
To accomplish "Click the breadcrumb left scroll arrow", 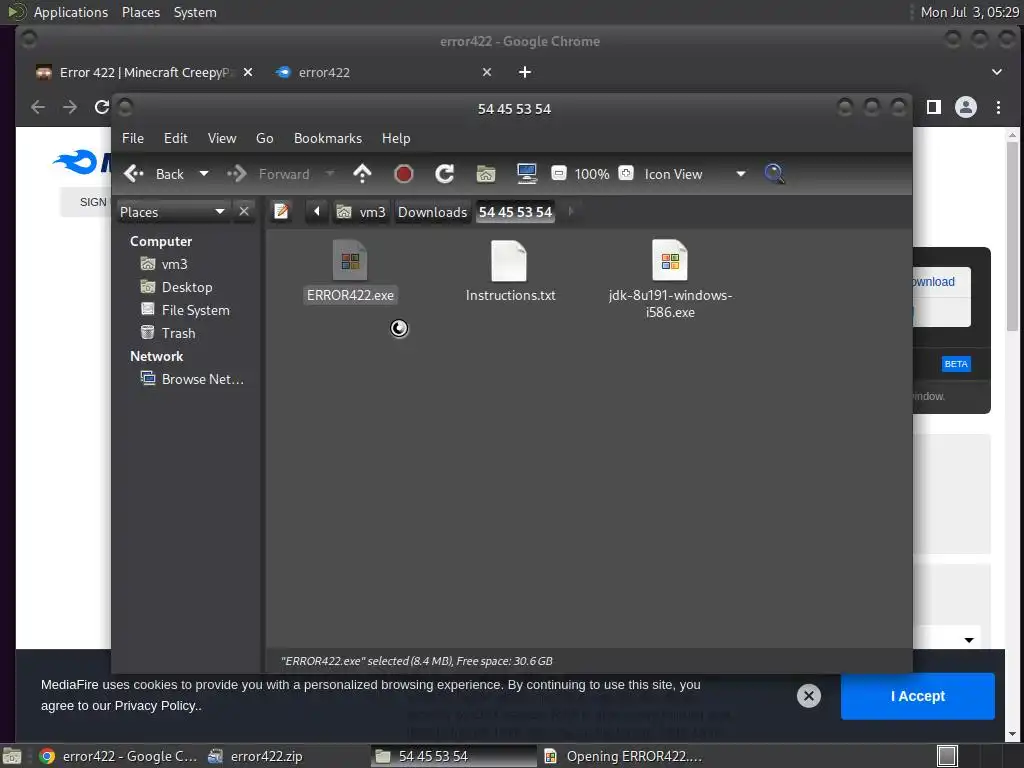I will coord(317,212).
